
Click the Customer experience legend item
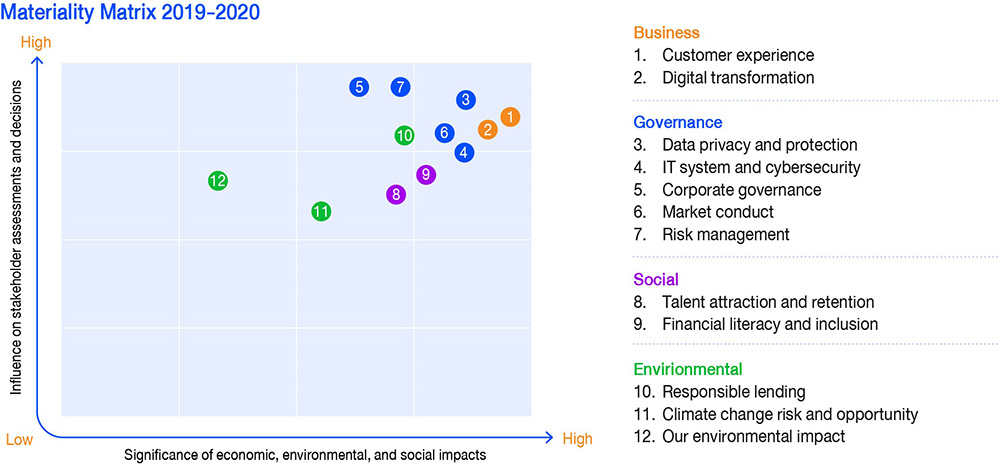(x=738, y=55)
